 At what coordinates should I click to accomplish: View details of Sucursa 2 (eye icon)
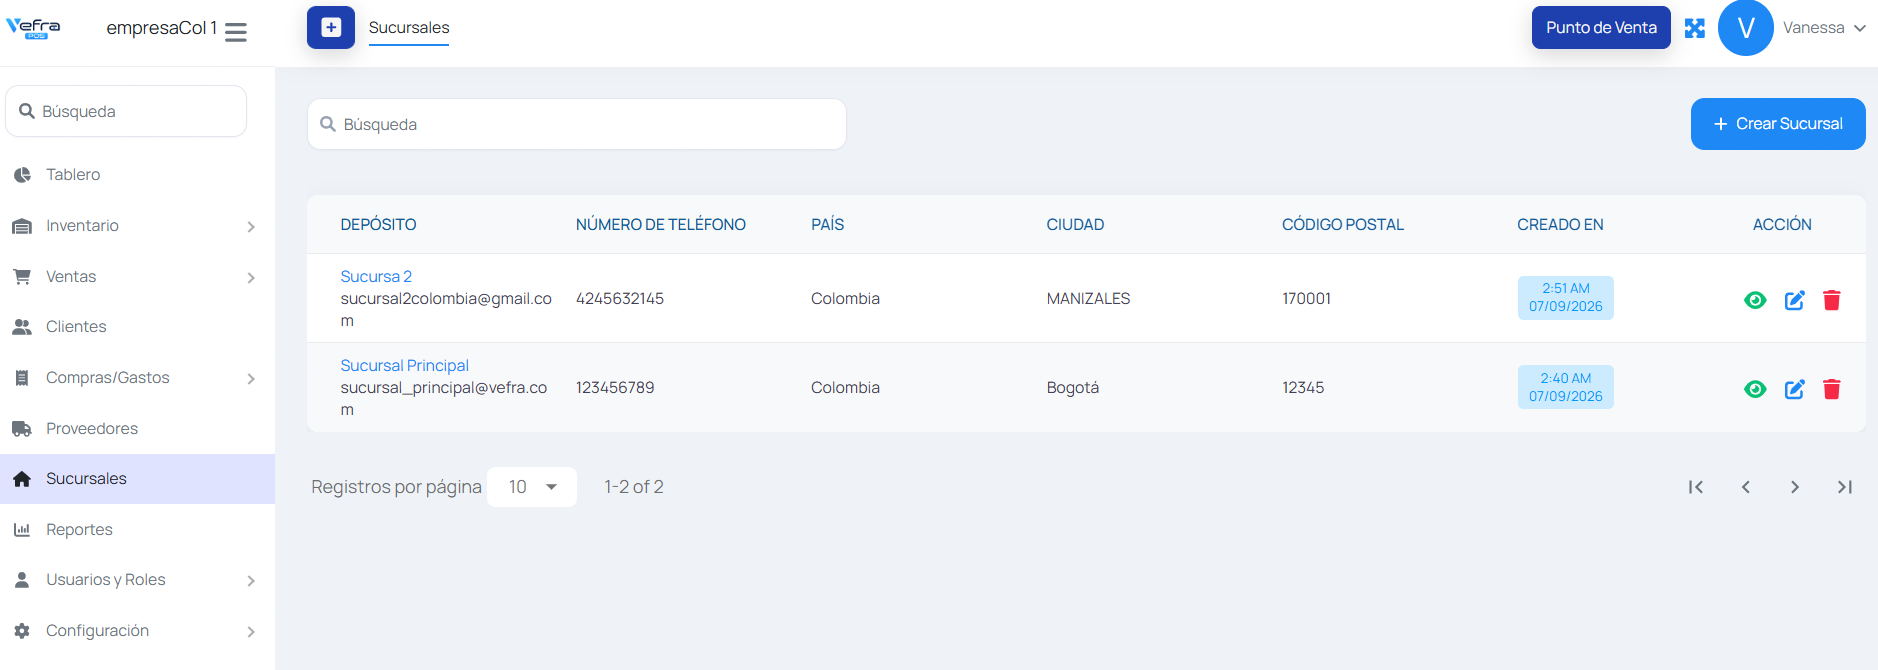tap(1755, 300)
